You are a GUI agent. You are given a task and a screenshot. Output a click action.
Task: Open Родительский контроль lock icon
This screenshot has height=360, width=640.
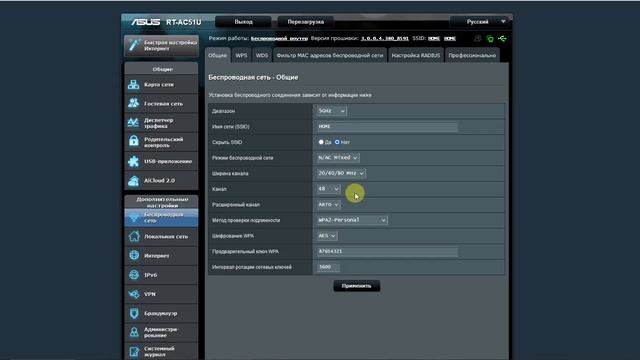pos(133,142)
